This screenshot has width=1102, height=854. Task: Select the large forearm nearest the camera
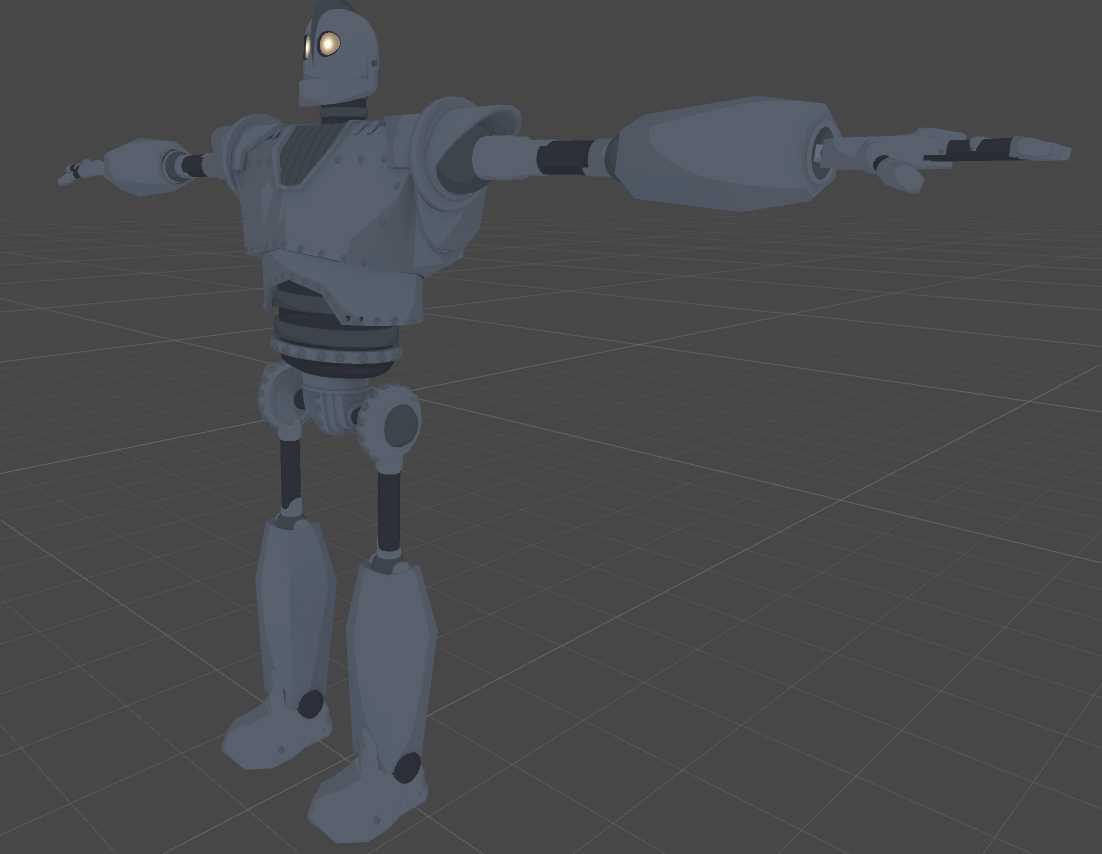coord(720,153)
